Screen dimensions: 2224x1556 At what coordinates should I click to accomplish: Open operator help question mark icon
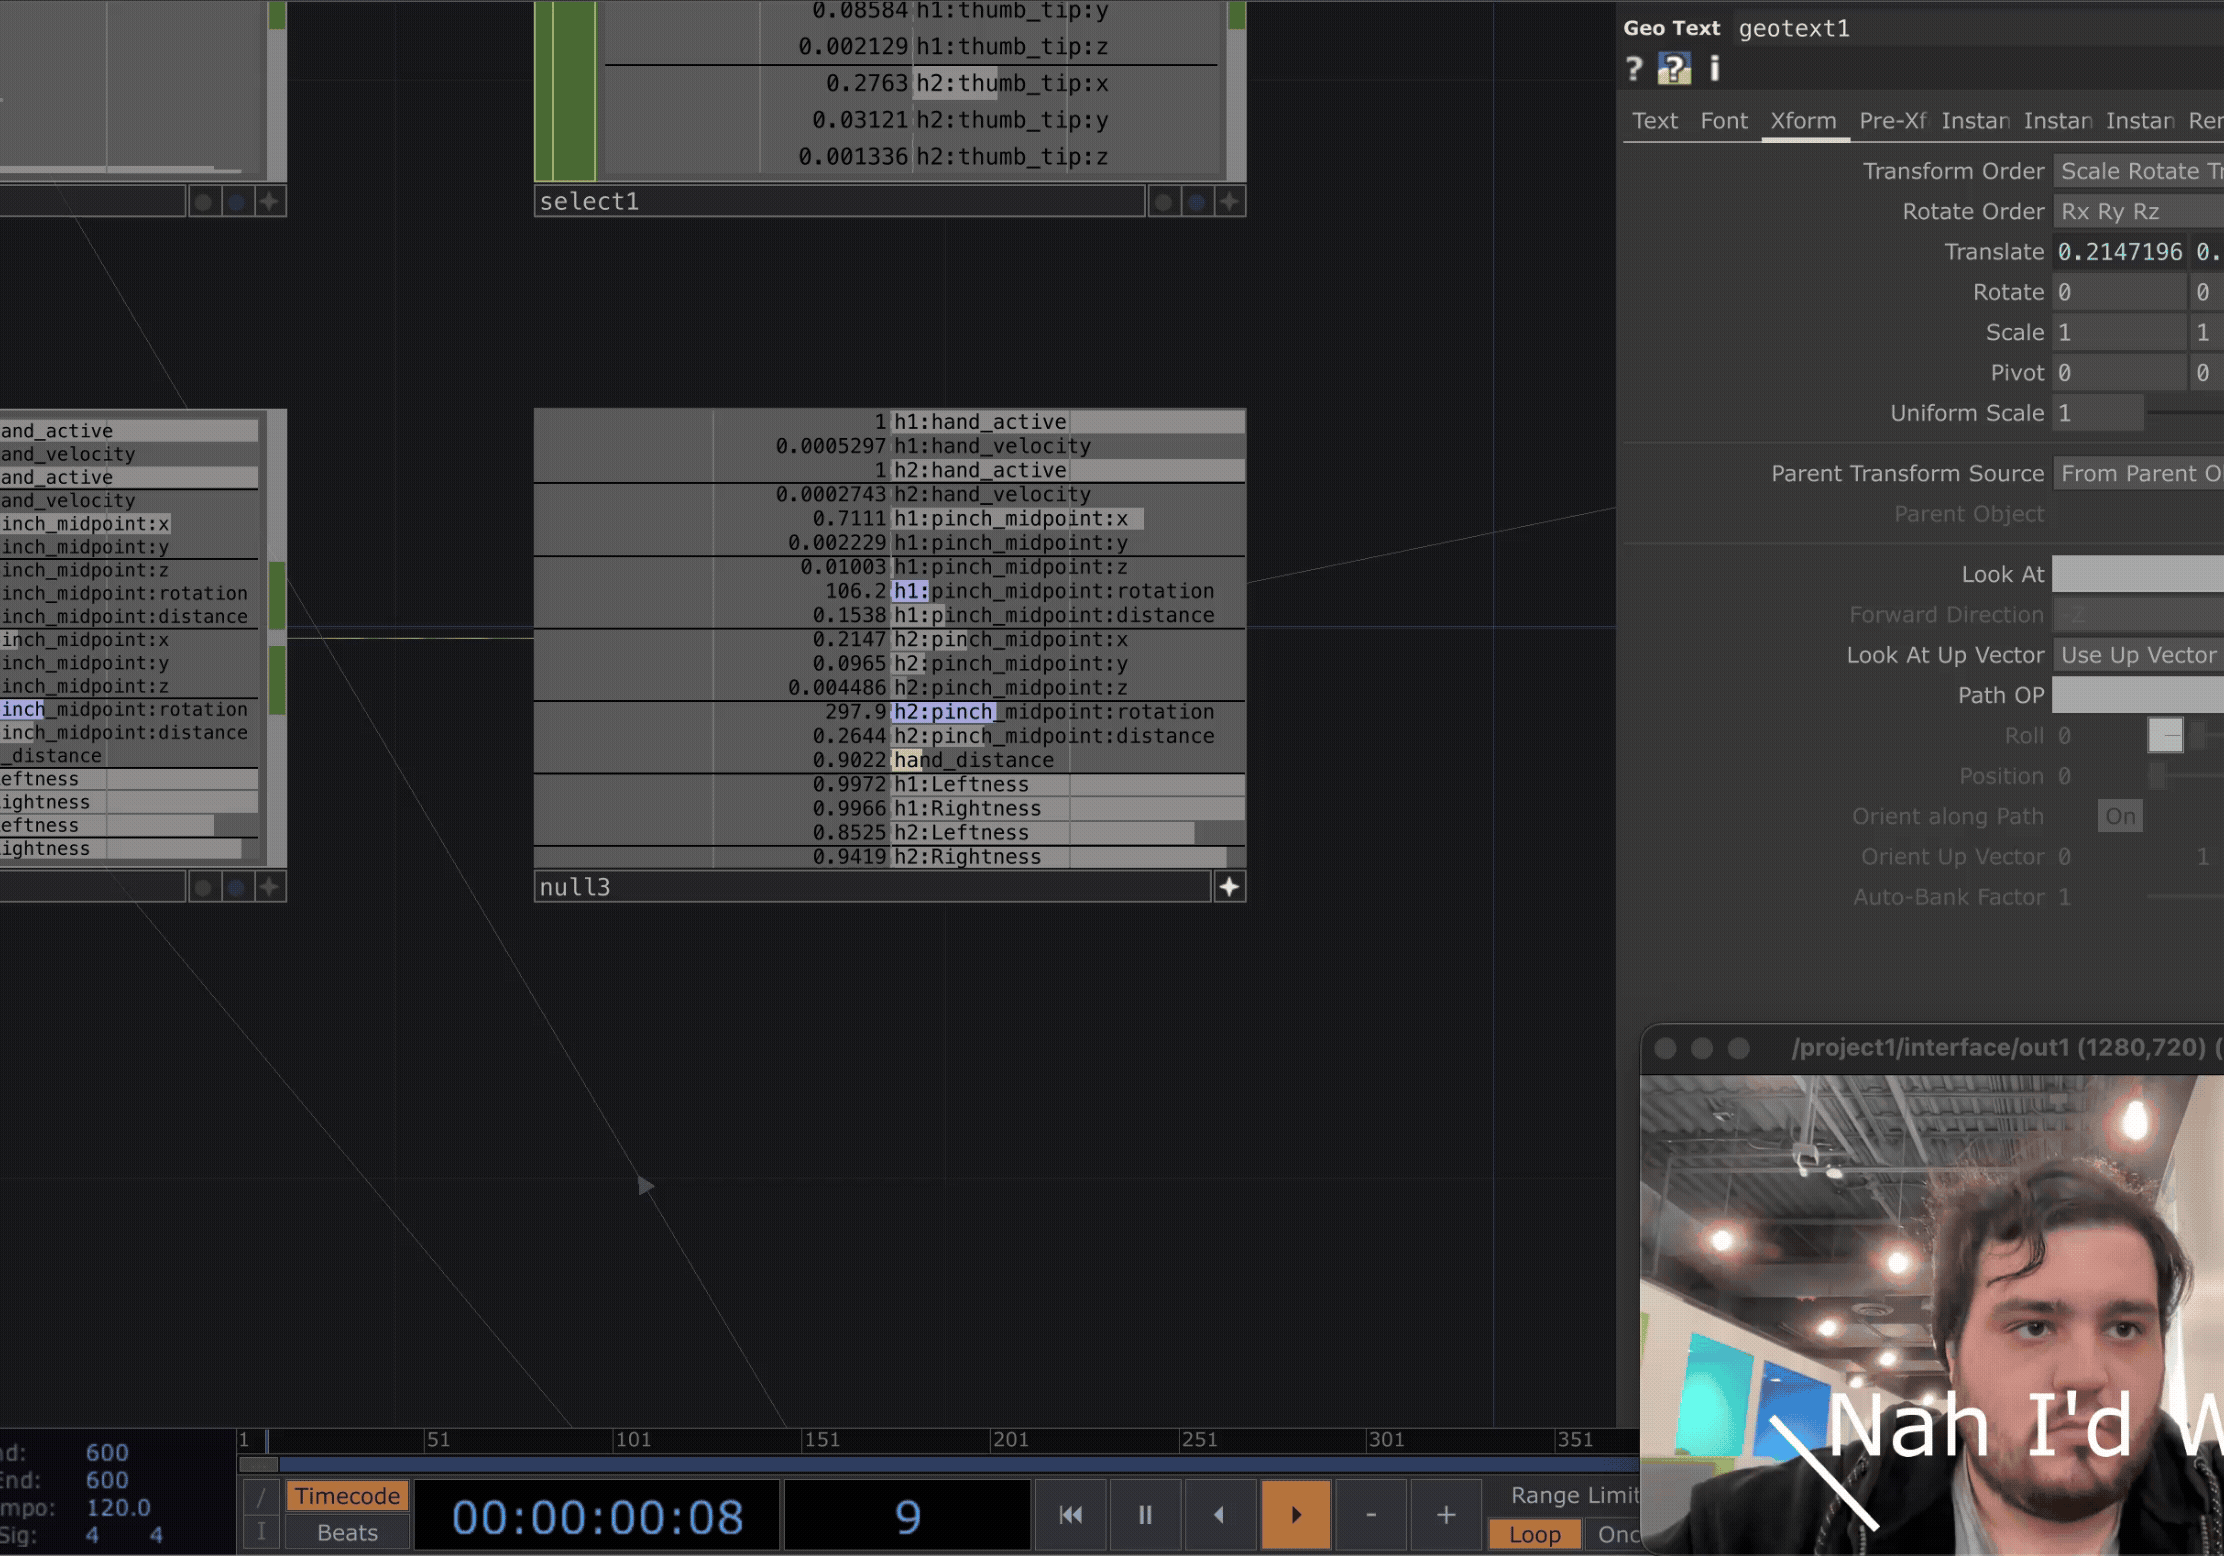1634,69
